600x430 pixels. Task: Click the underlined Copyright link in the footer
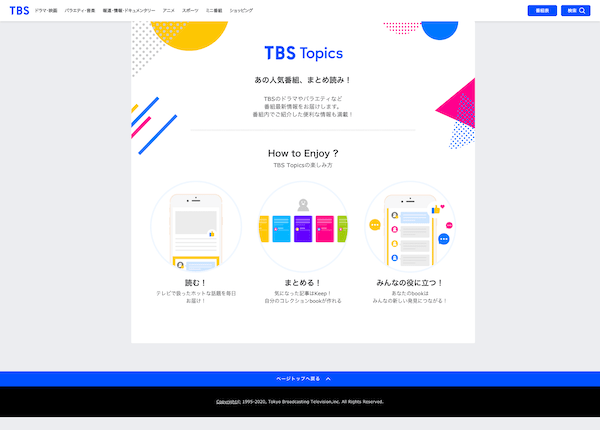pyautogui.click(x=228, y=402)
